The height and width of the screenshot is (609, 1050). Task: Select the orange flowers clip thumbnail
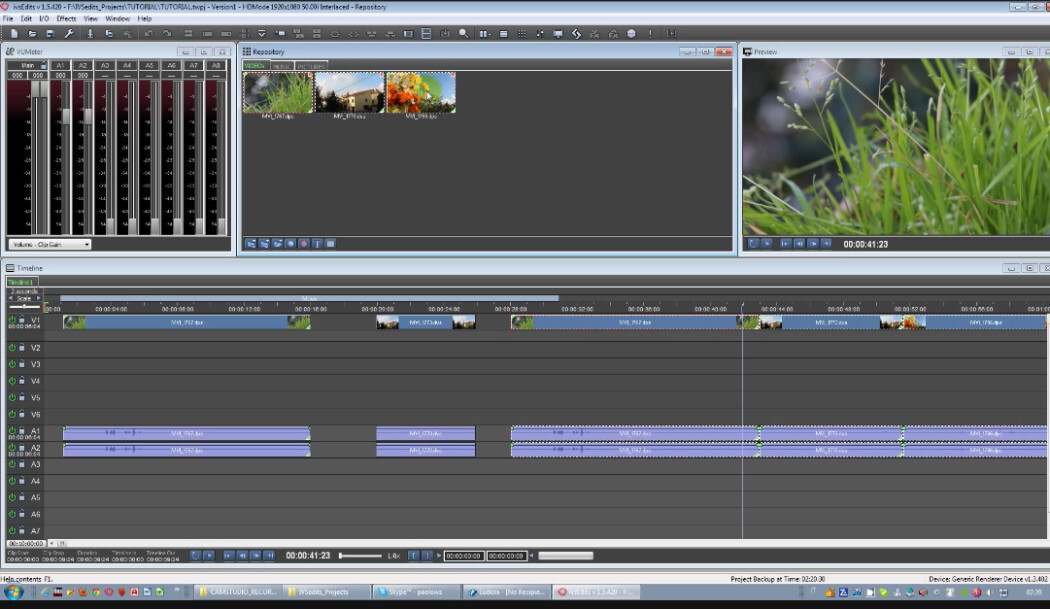pos(421,93)
